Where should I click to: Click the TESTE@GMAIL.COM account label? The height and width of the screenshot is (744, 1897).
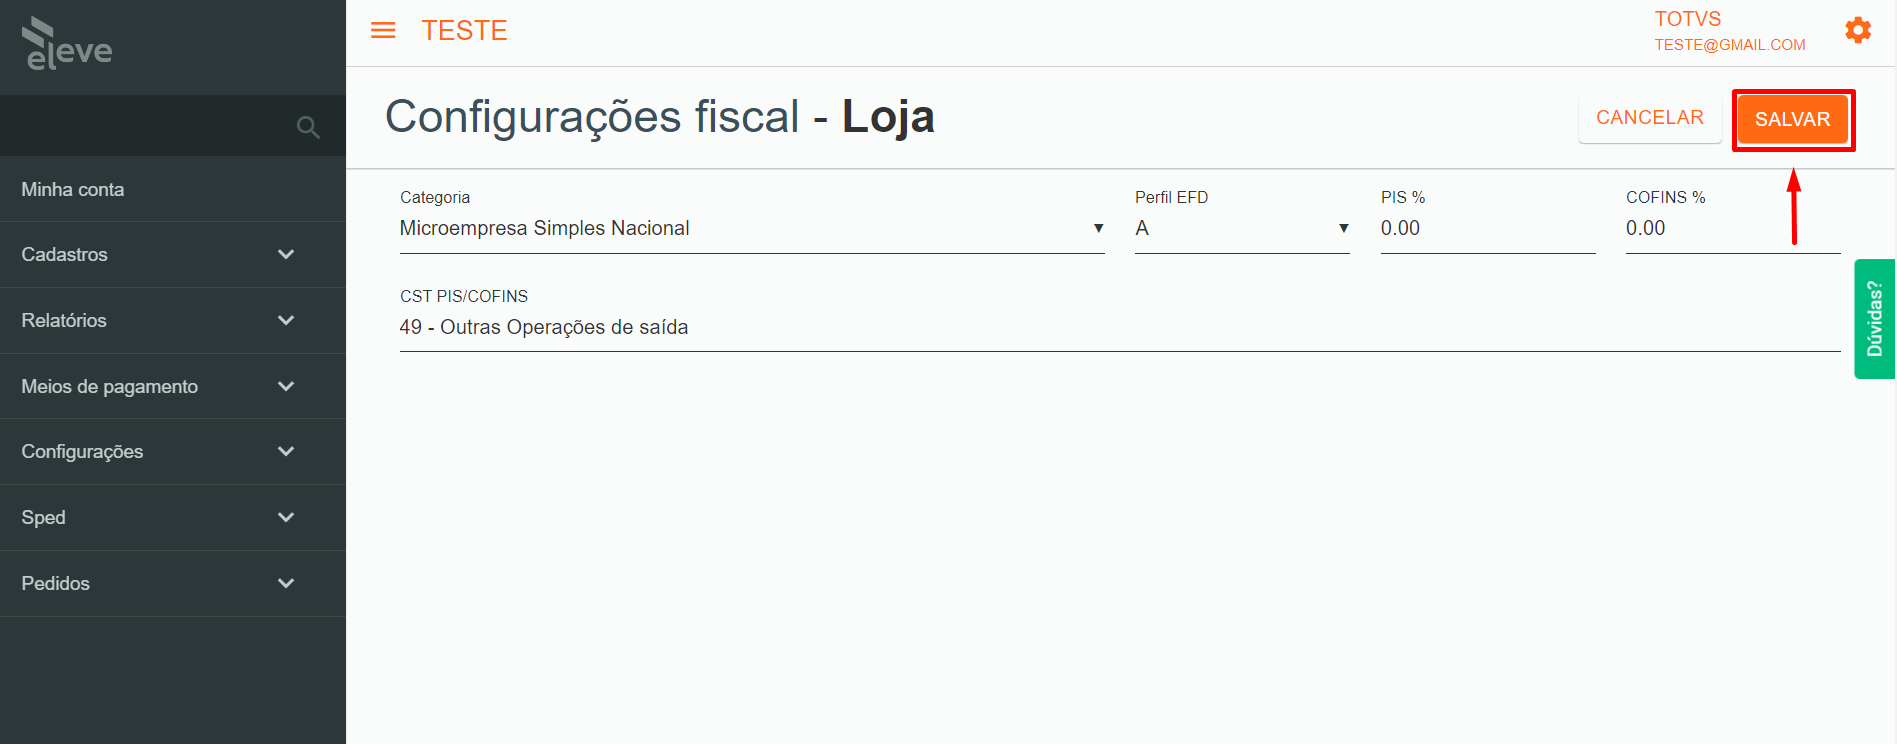point(1730,45)
